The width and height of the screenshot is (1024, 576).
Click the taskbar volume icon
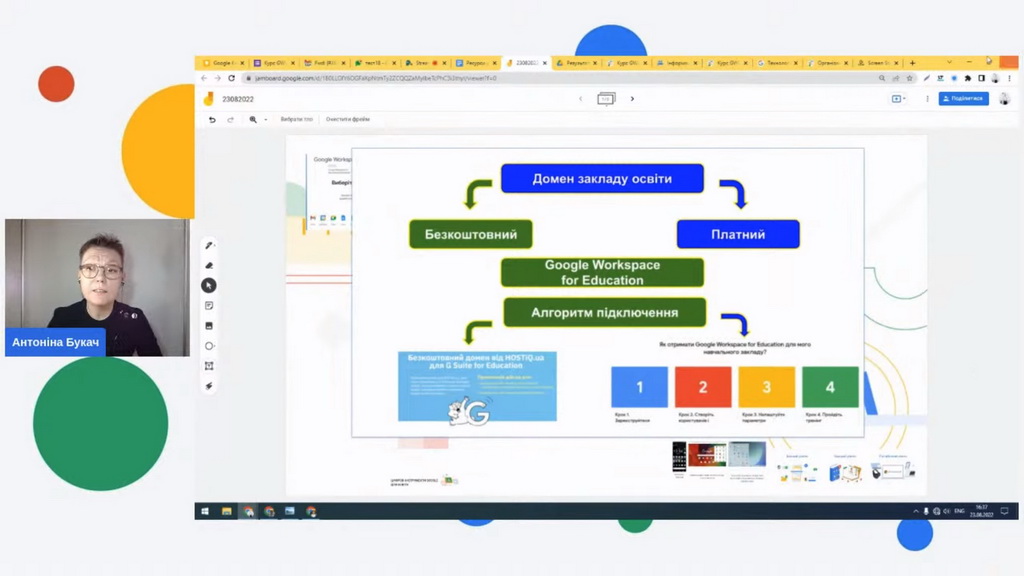946,511
